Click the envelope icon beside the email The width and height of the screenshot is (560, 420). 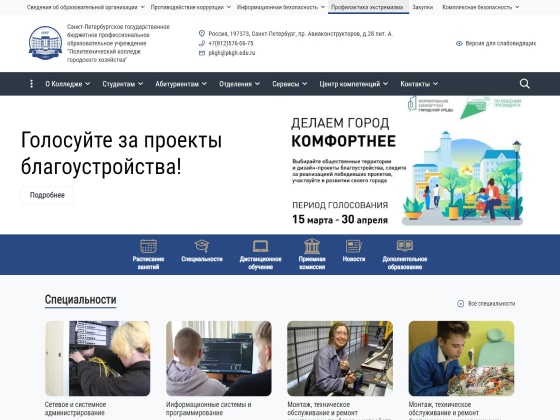pyautogui.click(x=202, y=53)
